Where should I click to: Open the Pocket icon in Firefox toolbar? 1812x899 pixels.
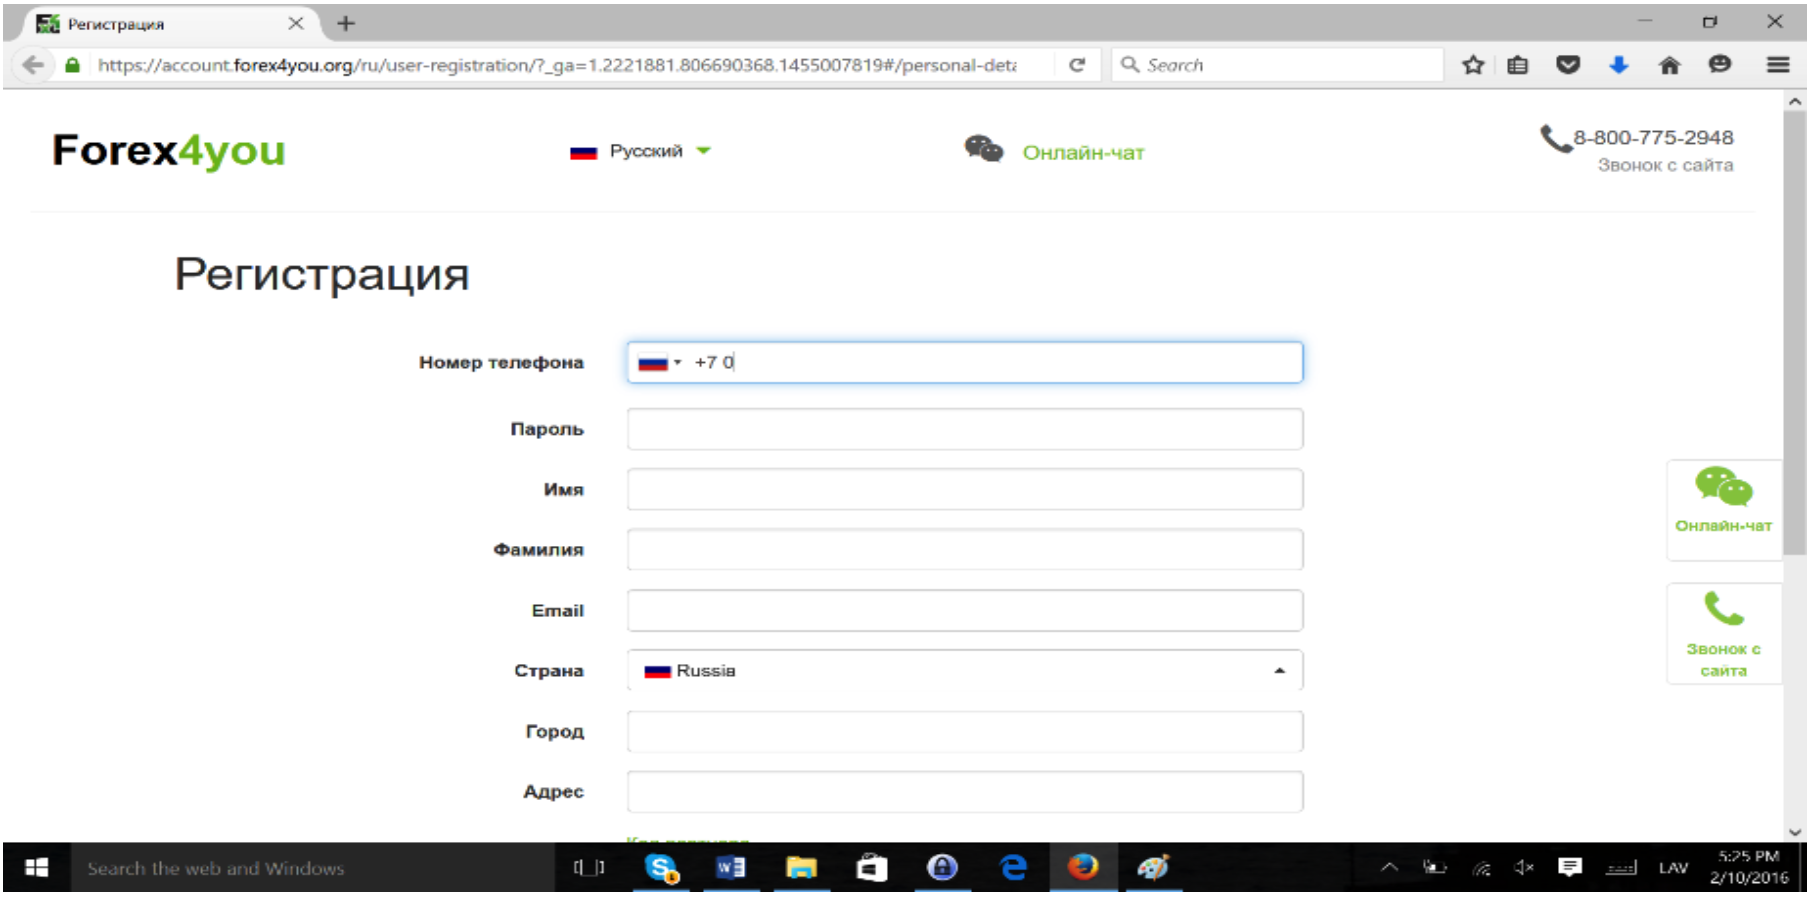point(1568,65)
